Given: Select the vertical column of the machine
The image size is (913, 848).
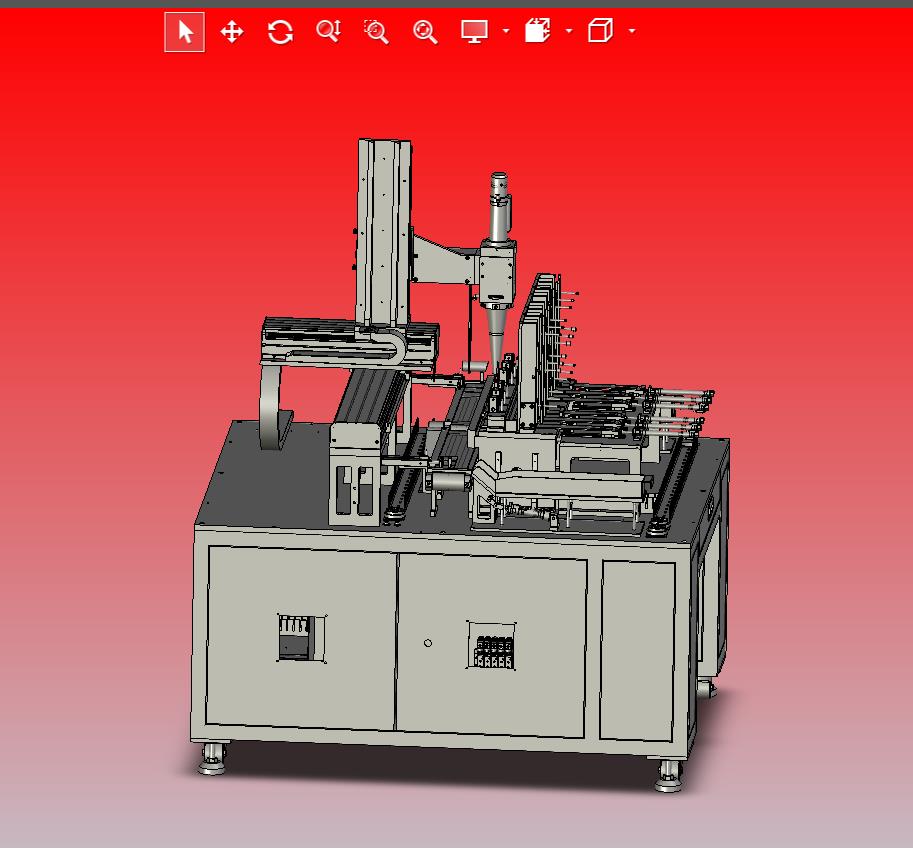Looking at the screenshot, I should 383,233.
